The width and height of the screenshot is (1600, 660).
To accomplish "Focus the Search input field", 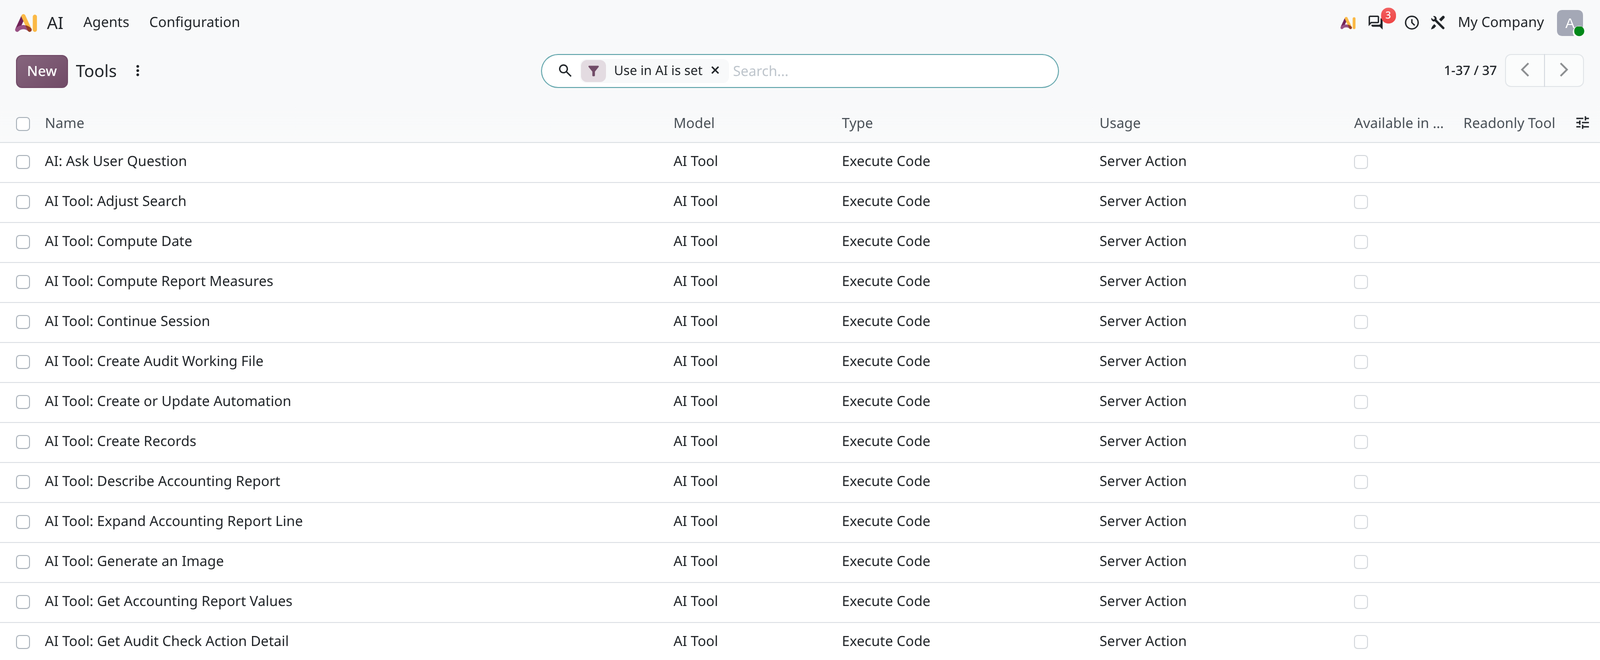I will [890, 71].
